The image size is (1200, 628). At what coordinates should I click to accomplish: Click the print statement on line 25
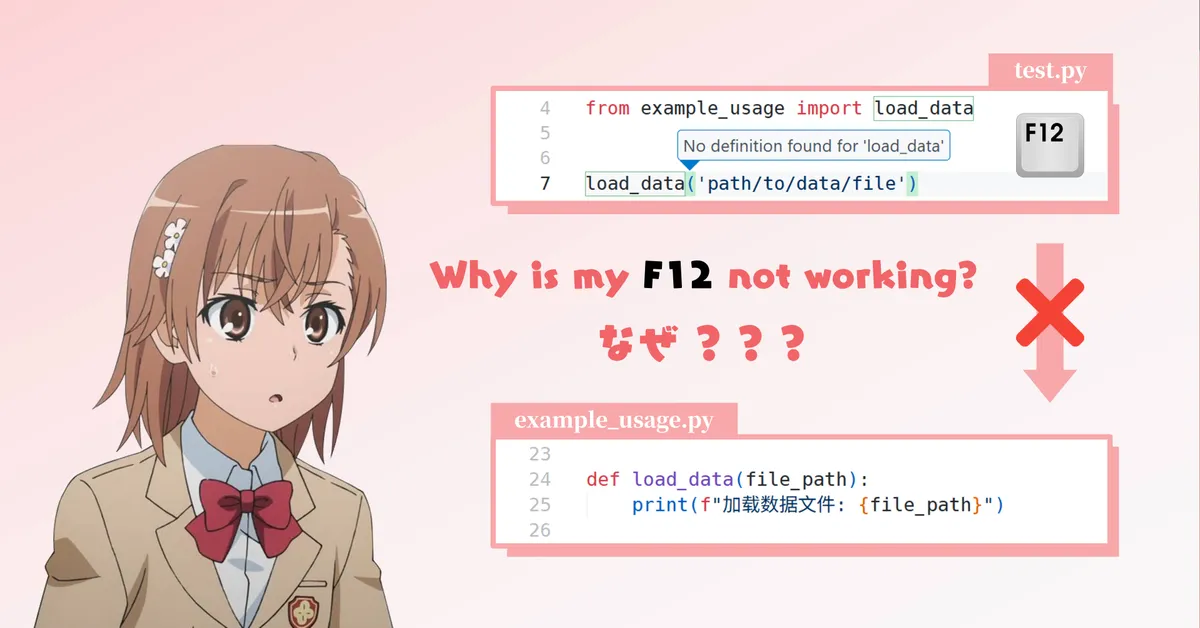click(817, 505)
